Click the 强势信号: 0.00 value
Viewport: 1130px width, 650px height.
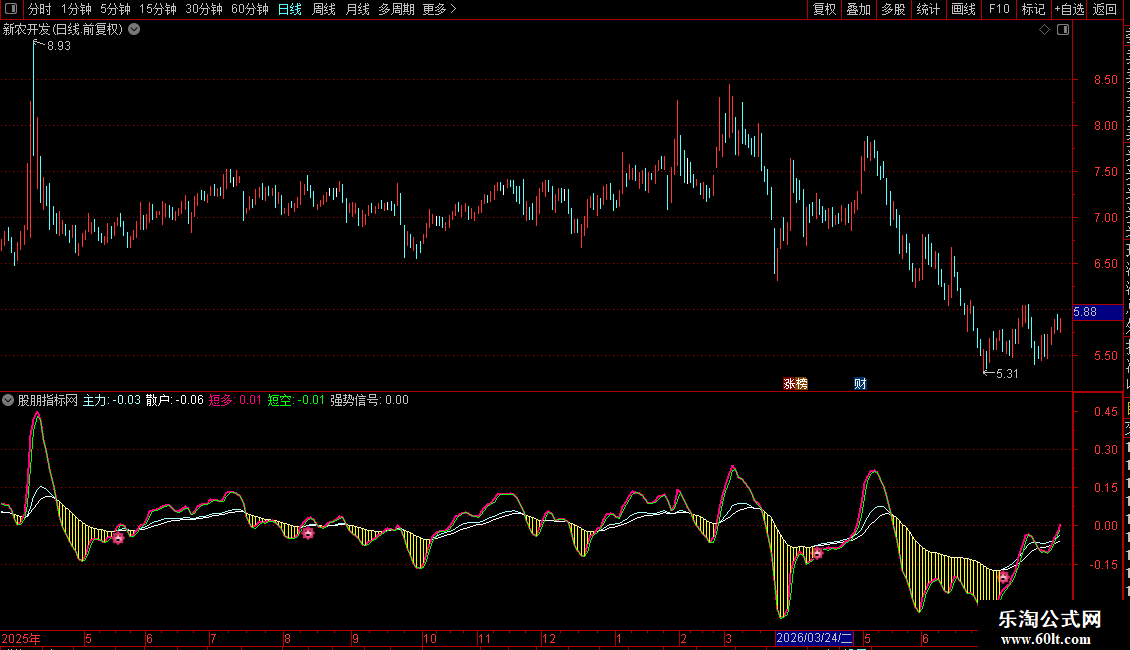click(370, 400)
